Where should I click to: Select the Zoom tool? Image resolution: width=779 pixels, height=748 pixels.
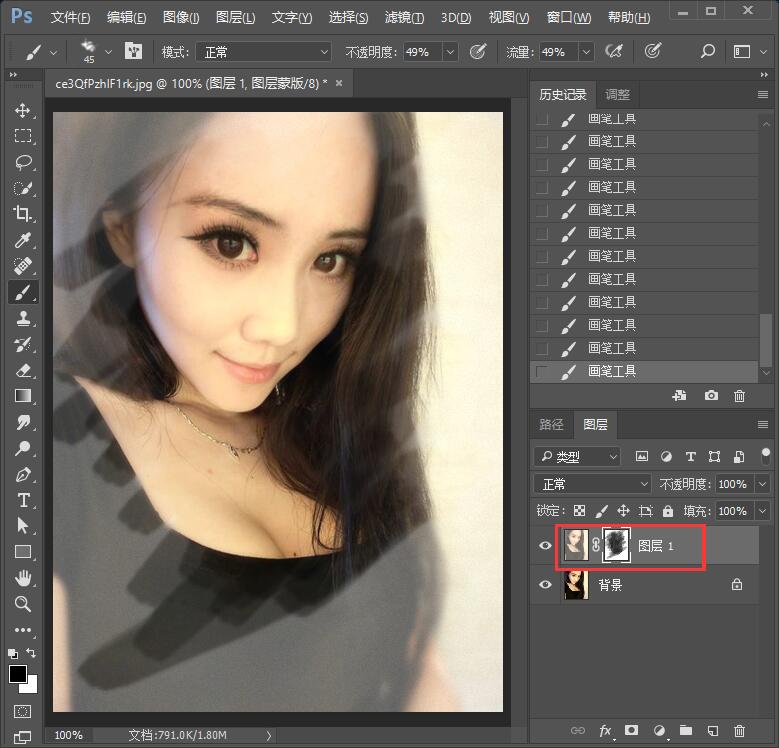[x=22, y=604]
